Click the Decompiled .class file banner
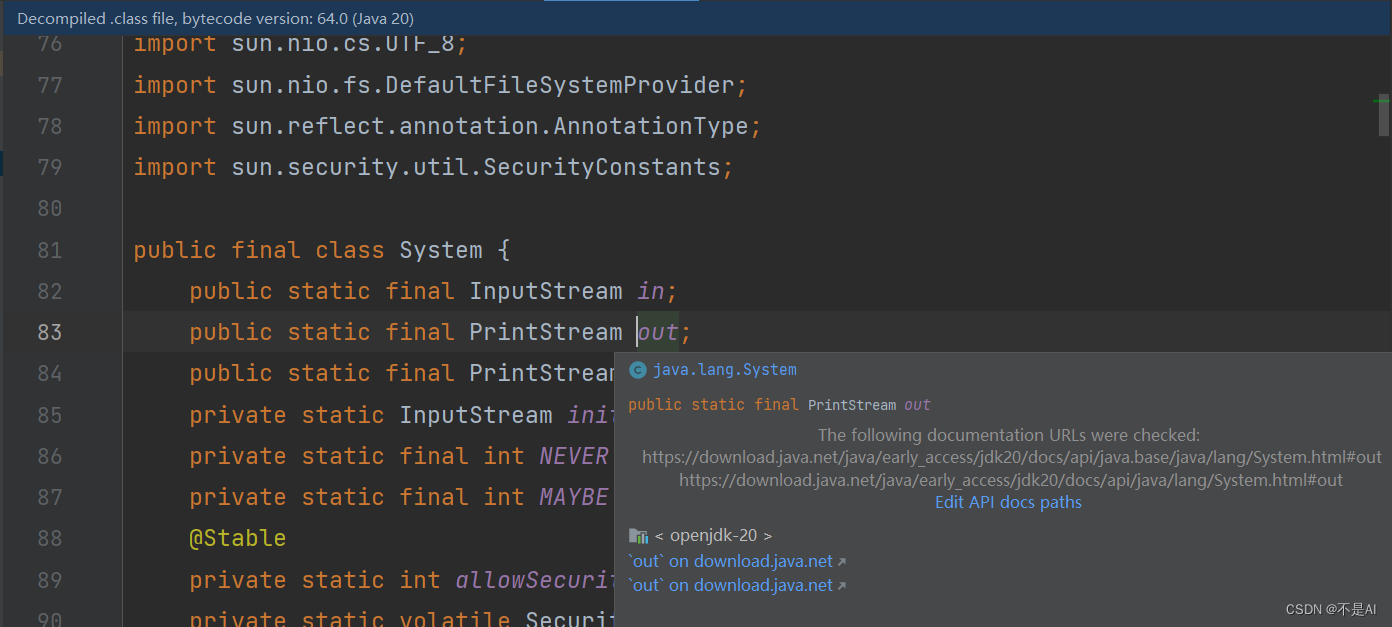The height and width of the screenshot is (627, 1392). tap(220, 18)
